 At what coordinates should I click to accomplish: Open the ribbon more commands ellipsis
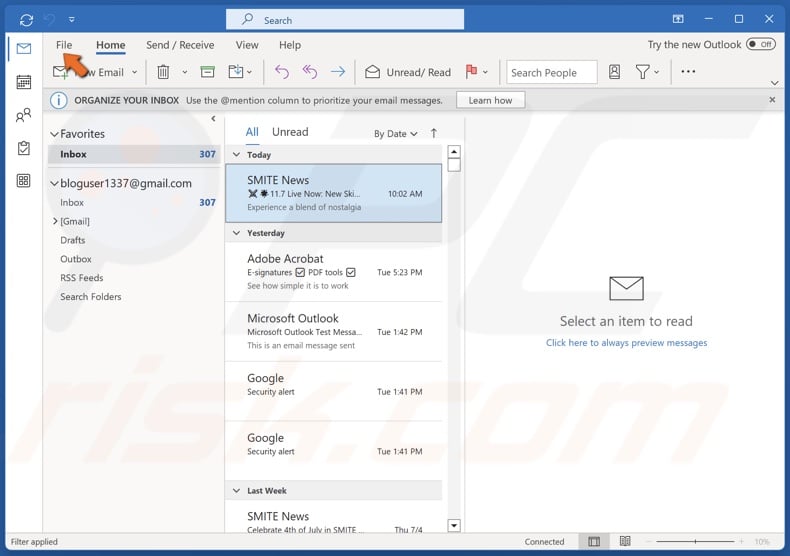(x=688, y=72)
